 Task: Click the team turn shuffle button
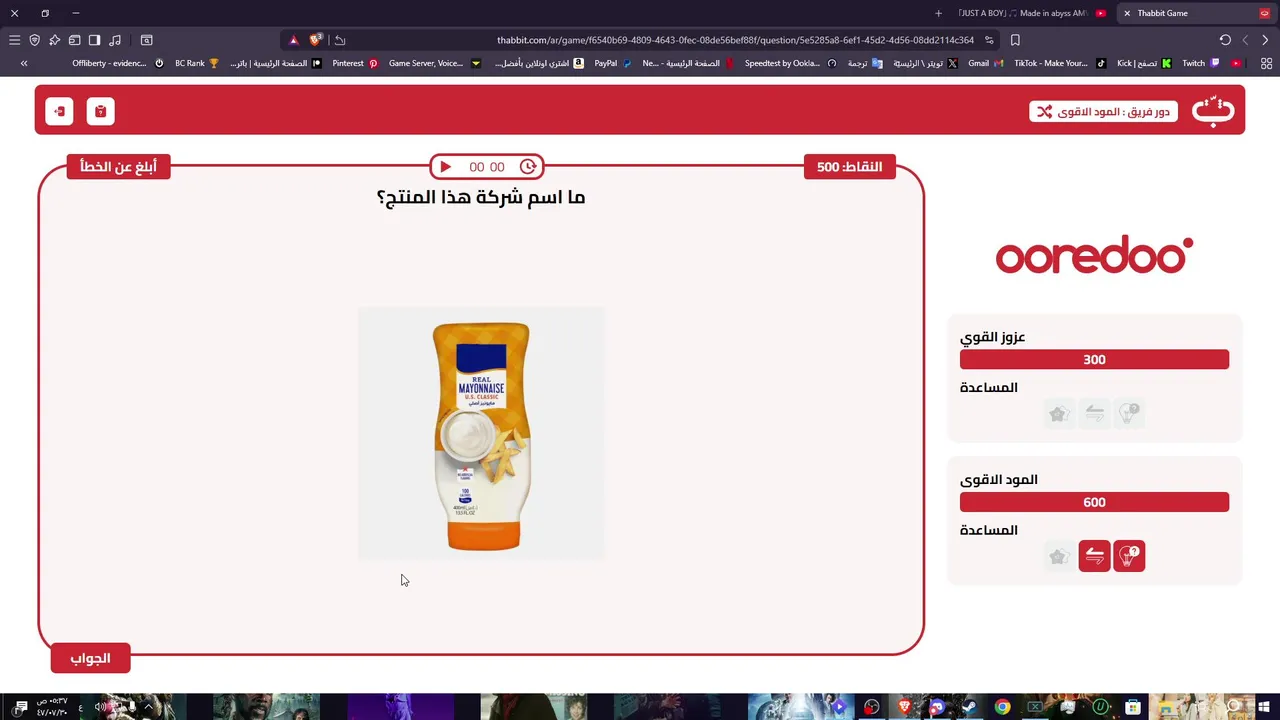coord(1103,111)
